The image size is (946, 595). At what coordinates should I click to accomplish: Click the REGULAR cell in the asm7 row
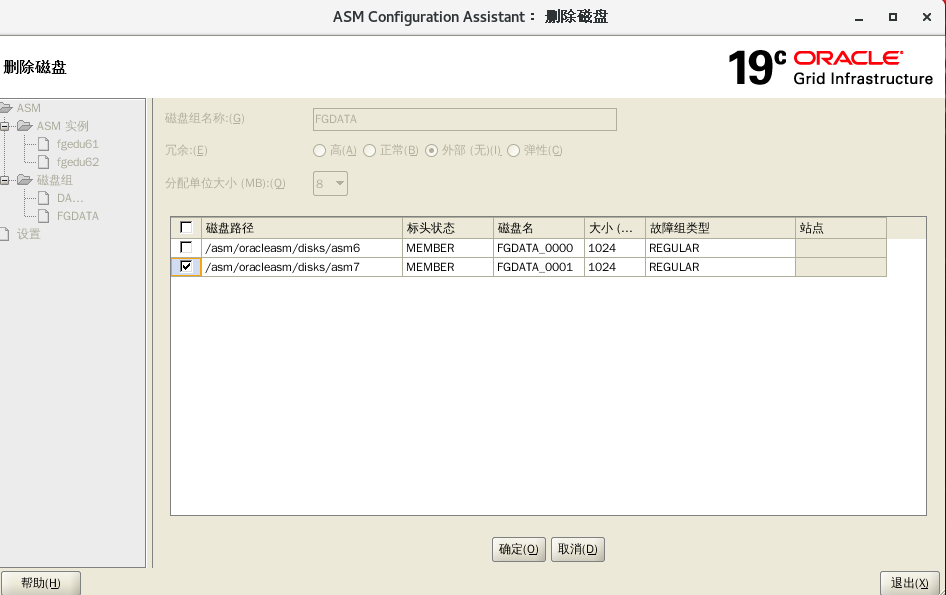click(720, 267)
